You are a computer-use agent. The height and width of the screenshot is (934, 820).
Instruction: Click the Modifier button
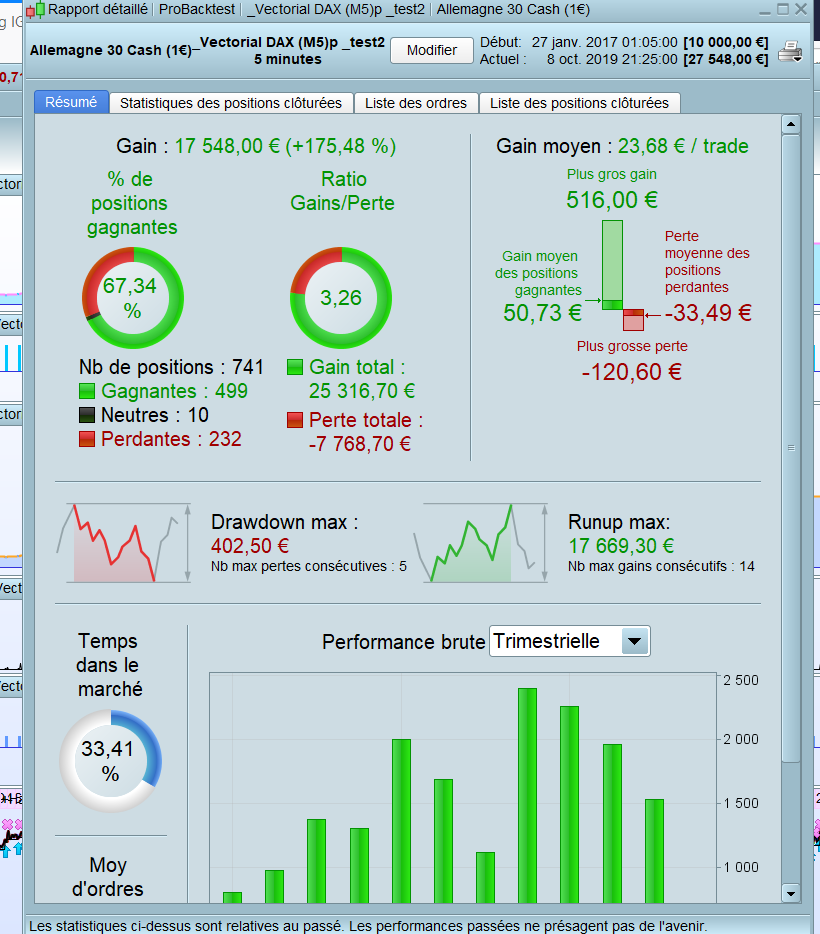point(432,50)
